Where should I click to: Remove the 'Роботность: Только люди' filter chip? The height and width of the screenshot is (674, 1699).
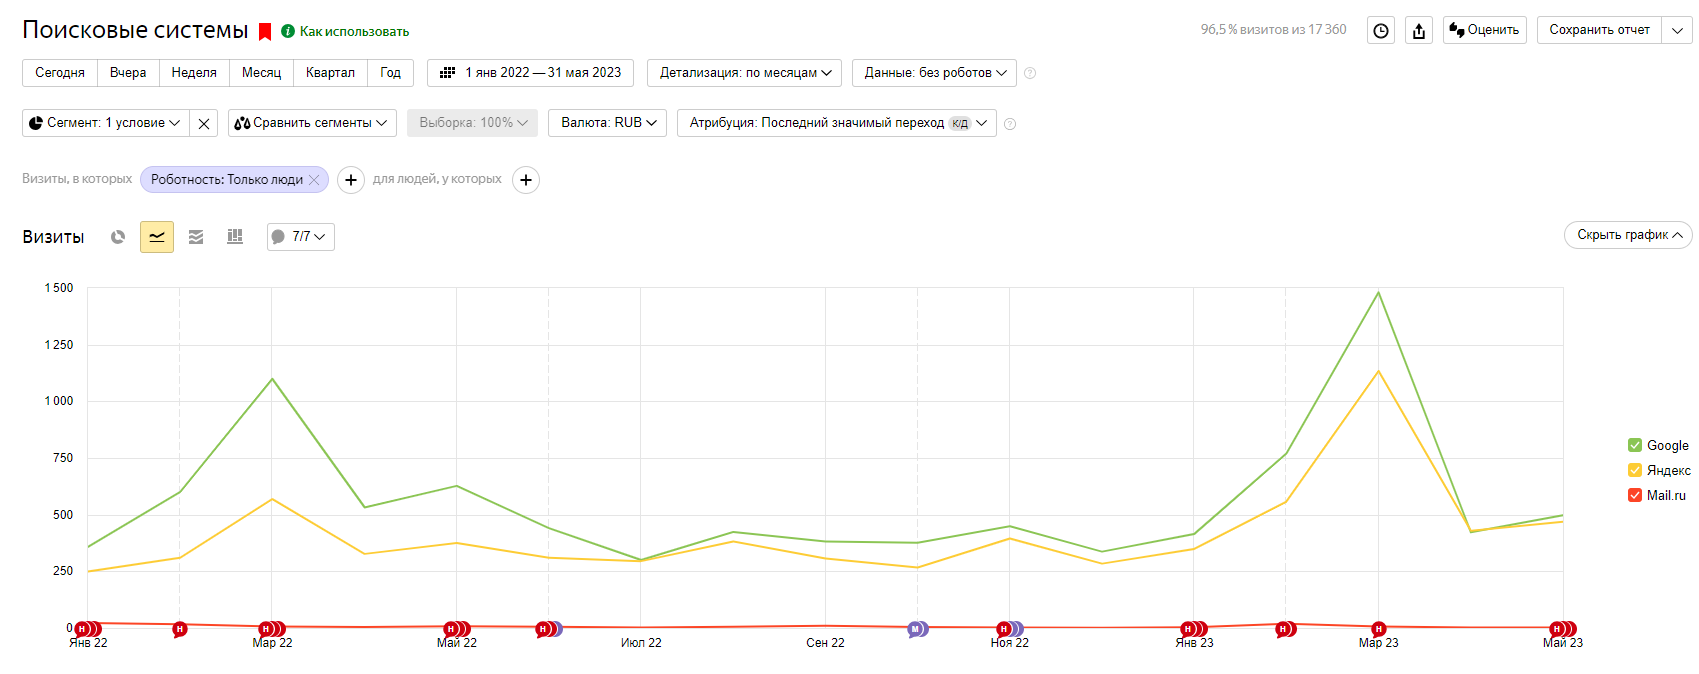click(x=314, y=180)
